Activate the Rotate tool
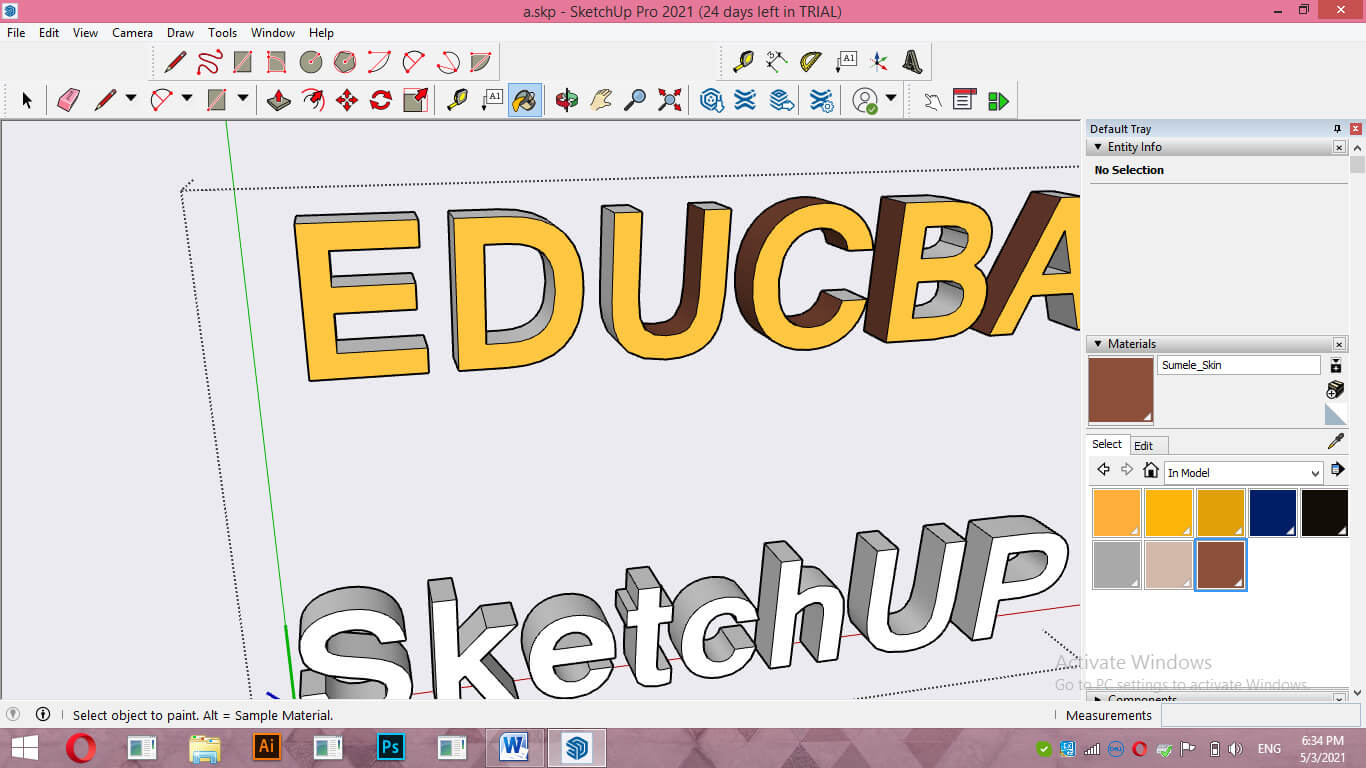This screenshot has height=768, width=1366. (x=381, y=100)
